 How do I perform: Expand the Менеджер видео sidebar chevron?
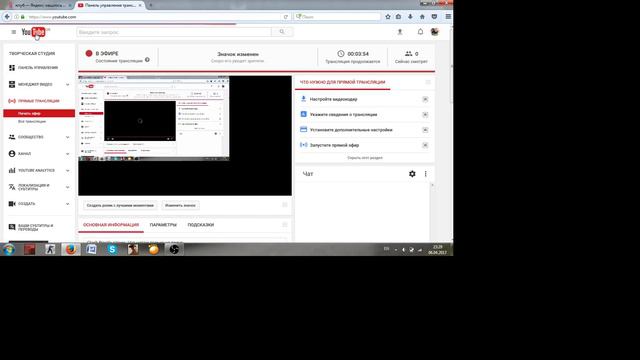67,84
